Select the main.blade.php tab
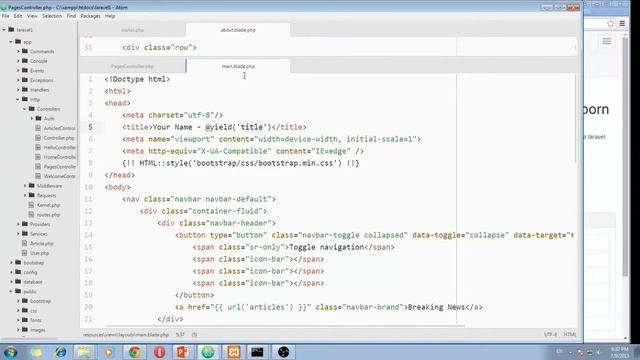This screenshot has height=360, width=640. pos(238,66)
